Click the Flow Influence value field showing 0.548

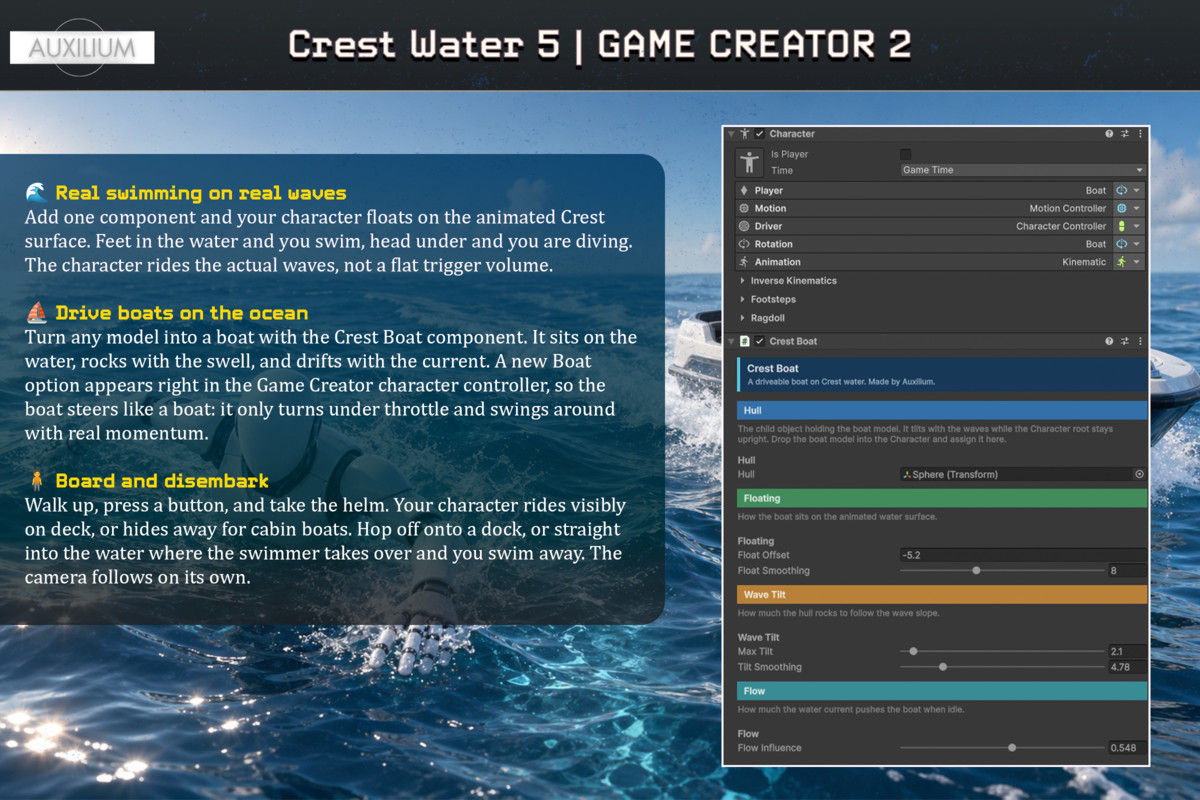[x=1127, y=748]
